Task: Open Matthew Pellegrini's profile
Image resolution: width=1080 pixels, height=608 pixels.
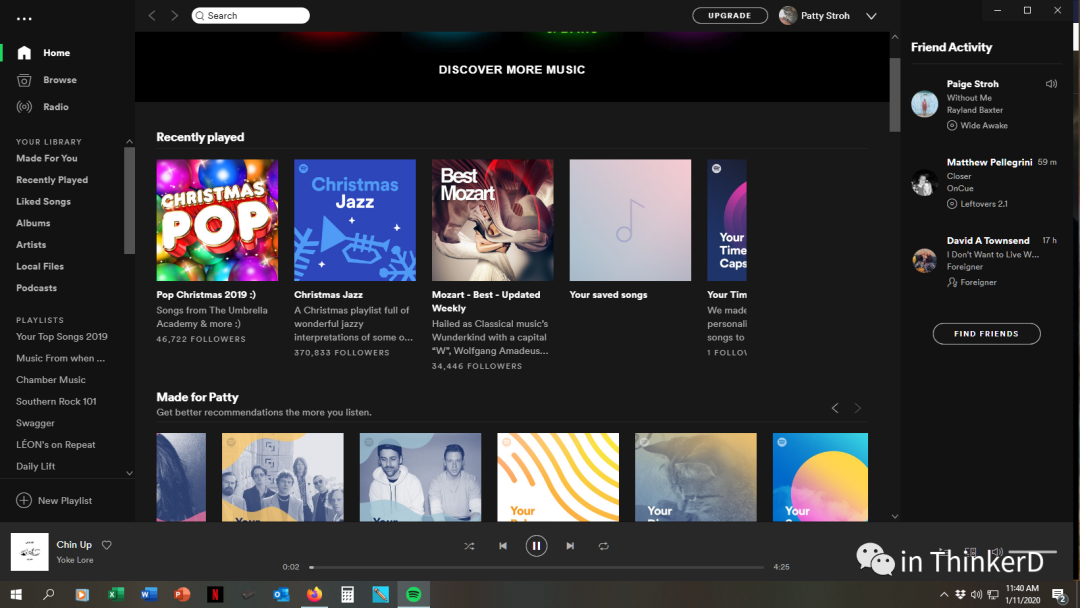Action: pos(989,163)
